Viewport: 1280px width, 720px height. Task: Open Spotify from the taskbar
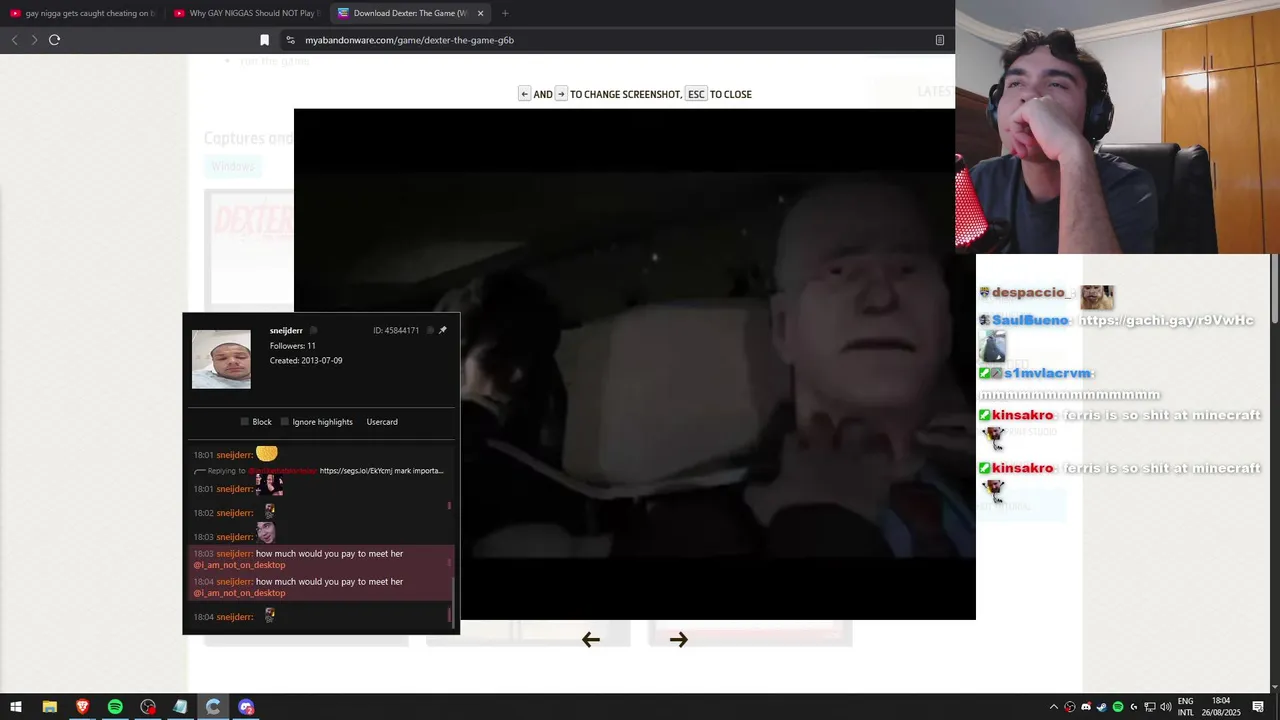(115, 707)
